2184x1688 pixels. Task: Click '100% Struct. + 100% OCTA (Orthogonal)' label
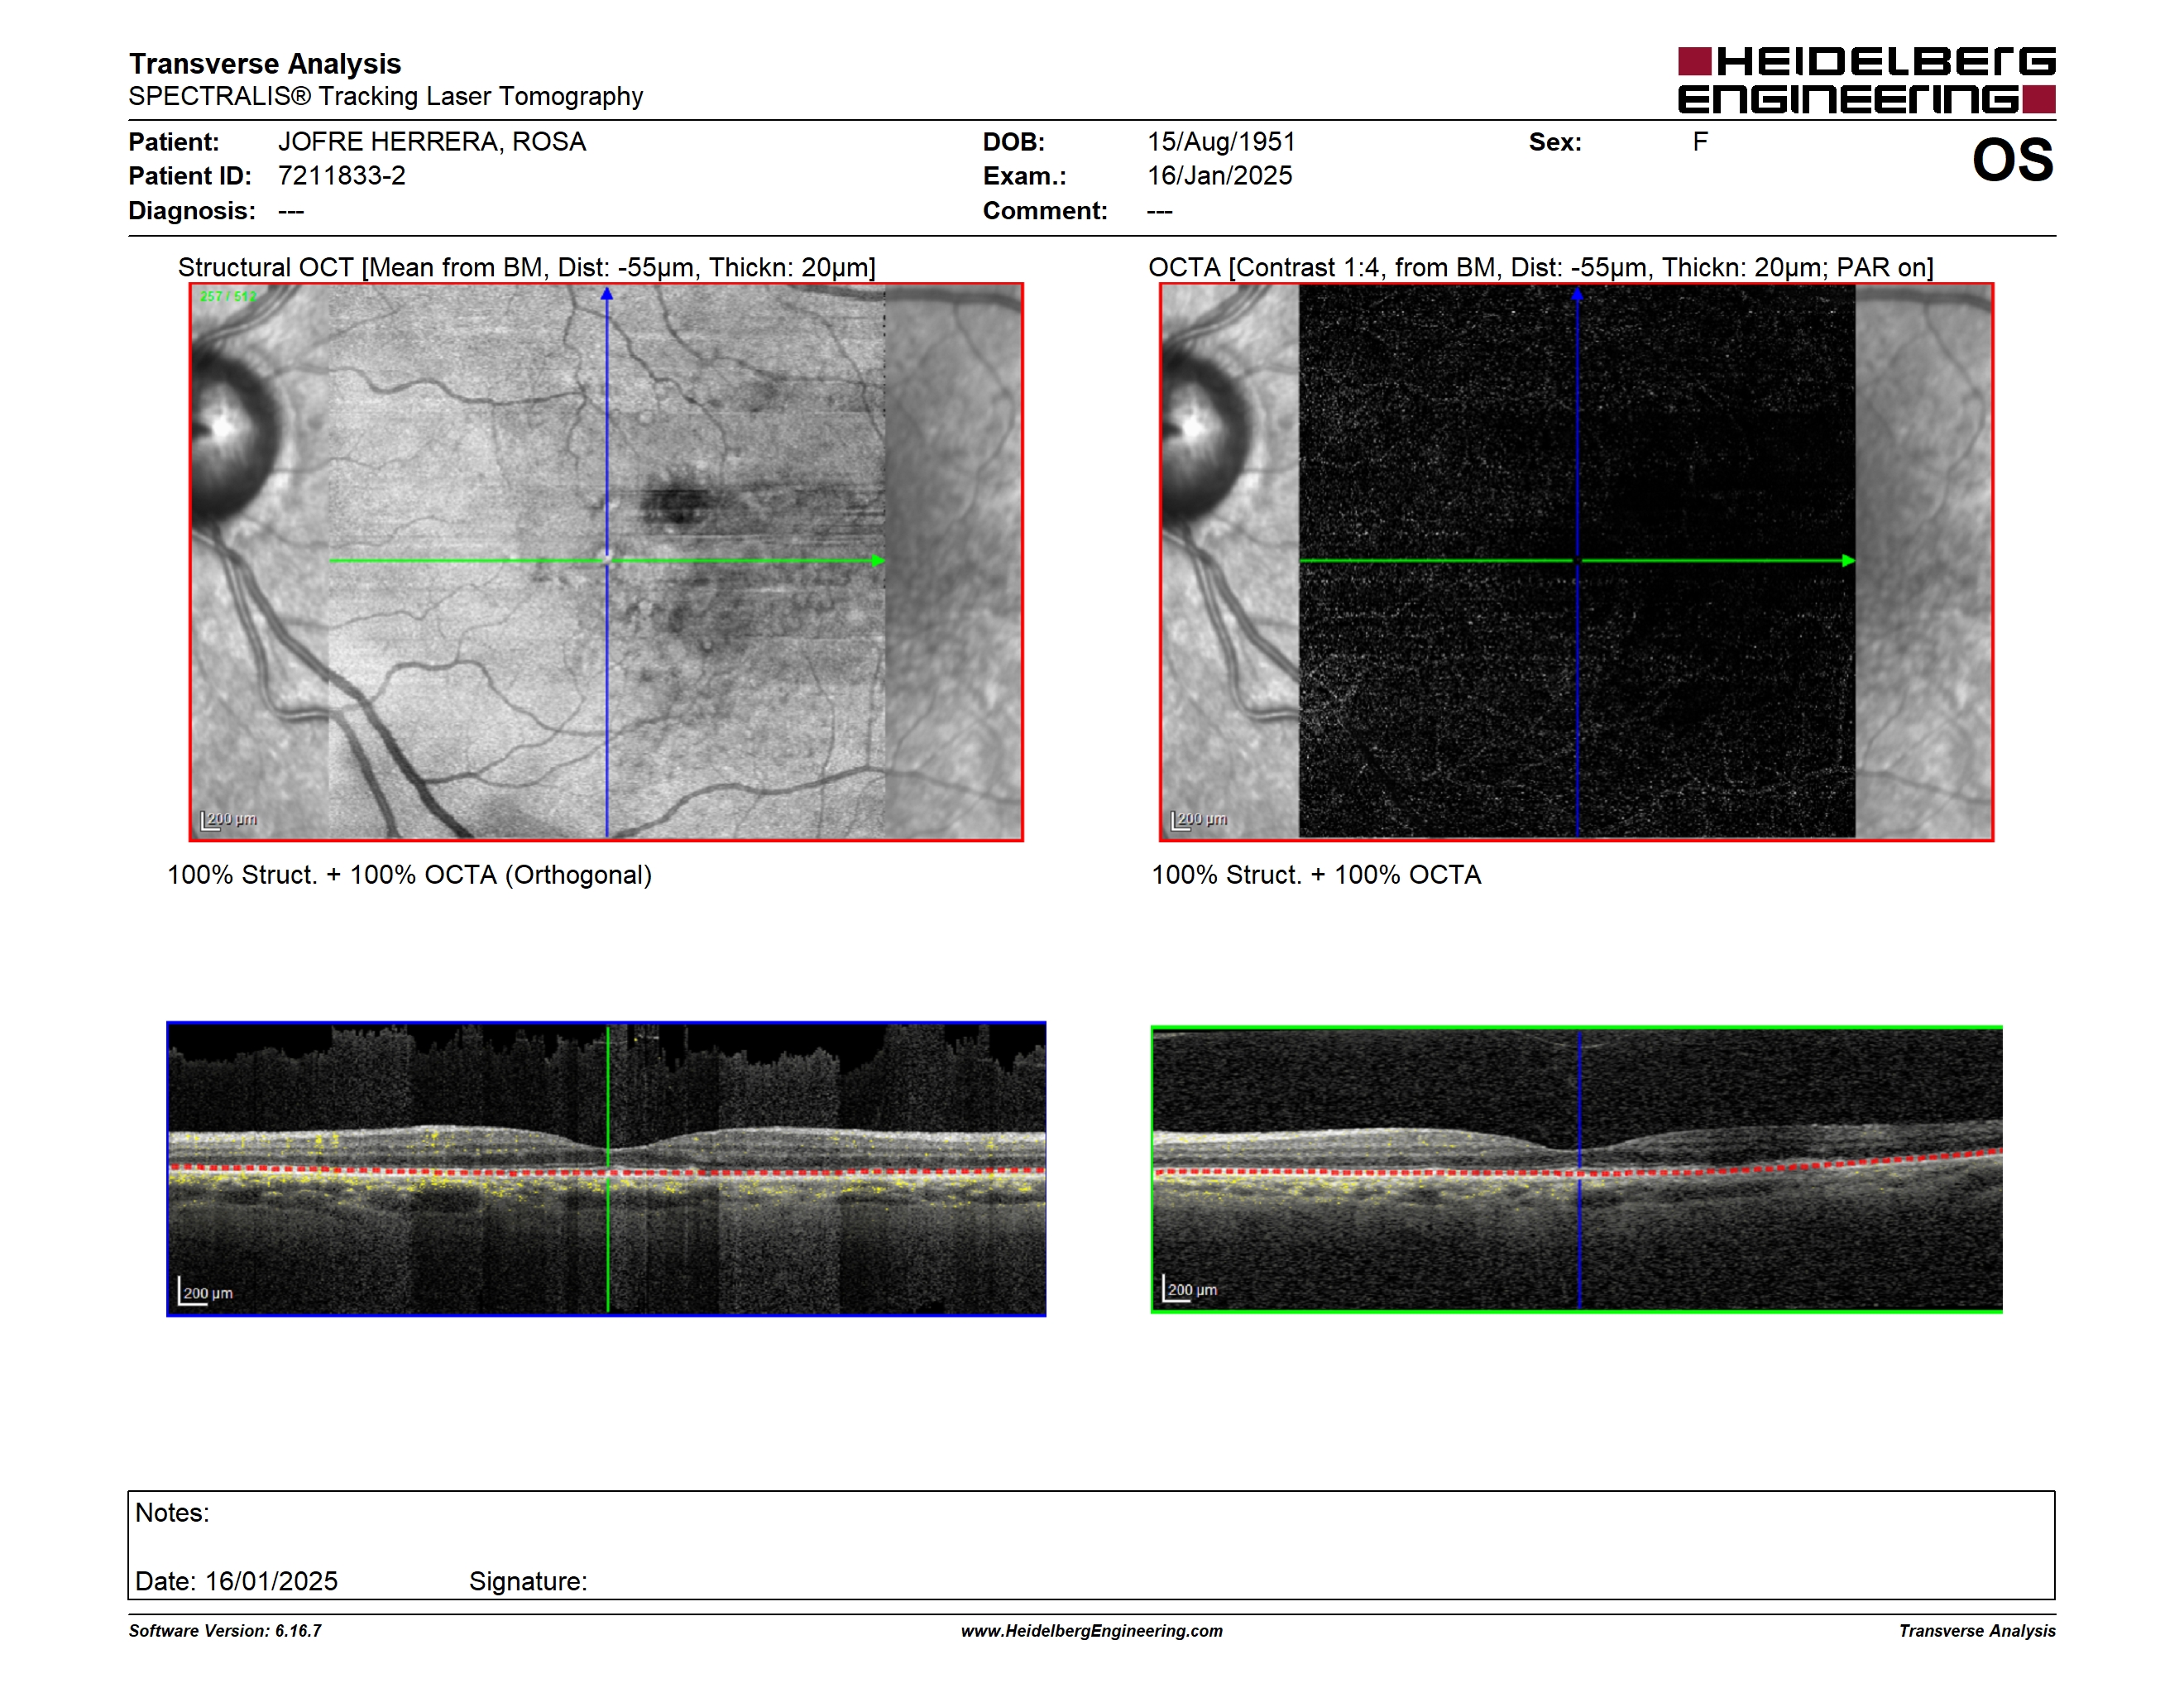click(409, 875)
